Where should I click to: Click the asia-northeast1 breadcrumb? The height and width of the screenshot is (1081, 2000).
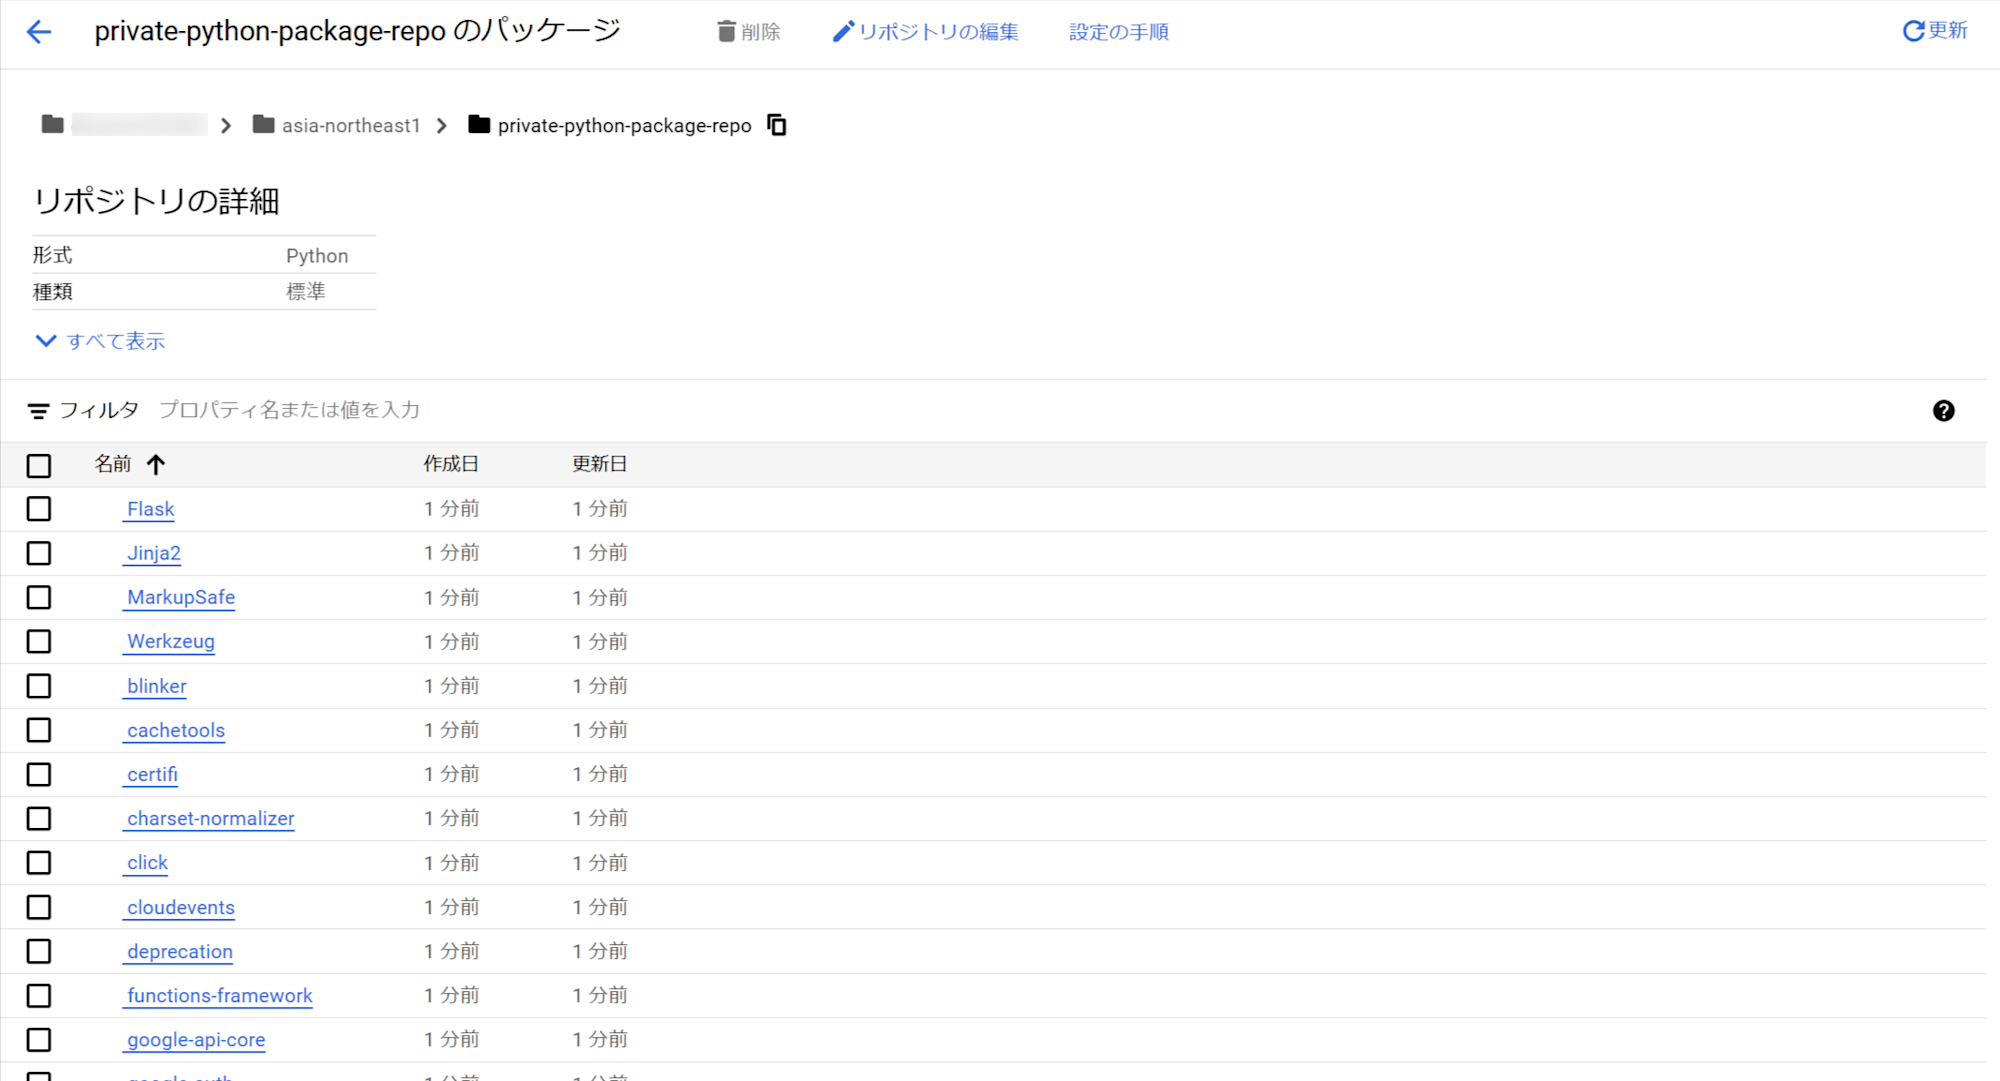[x=351, y=125]
